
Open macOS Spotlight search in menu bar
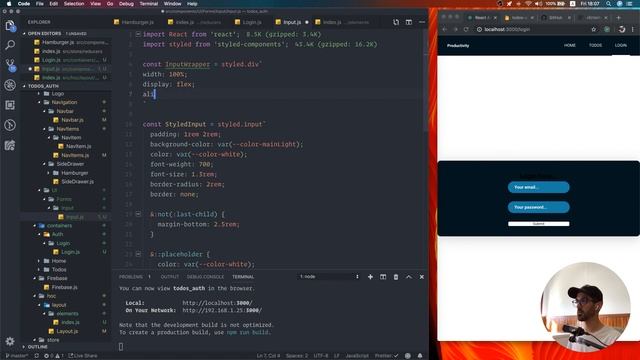(608, 4)
